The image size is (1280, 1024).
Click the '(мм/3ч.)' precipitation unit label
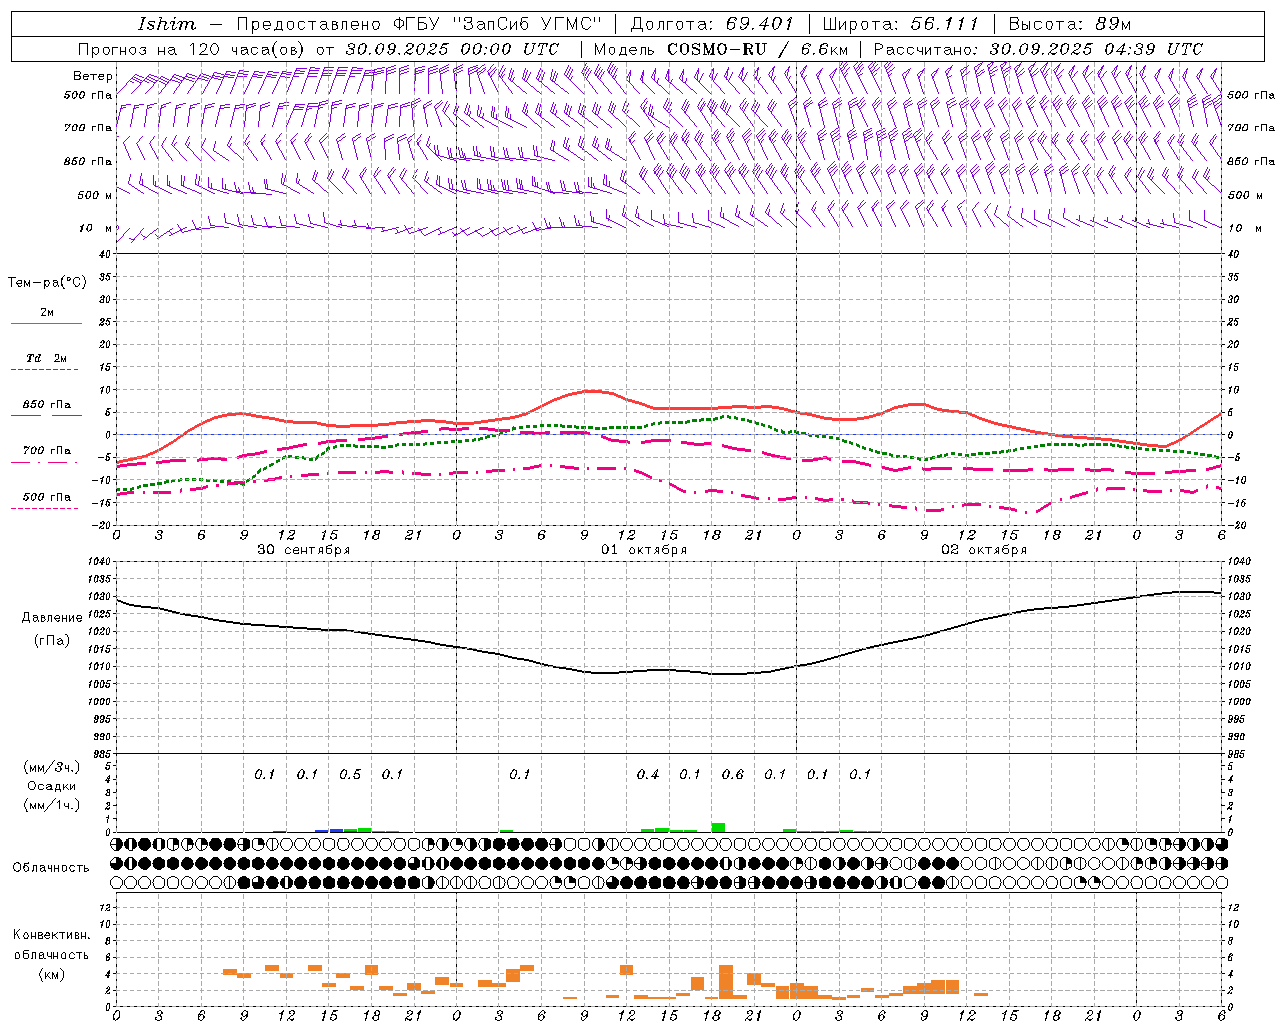[x=52, y=767]
